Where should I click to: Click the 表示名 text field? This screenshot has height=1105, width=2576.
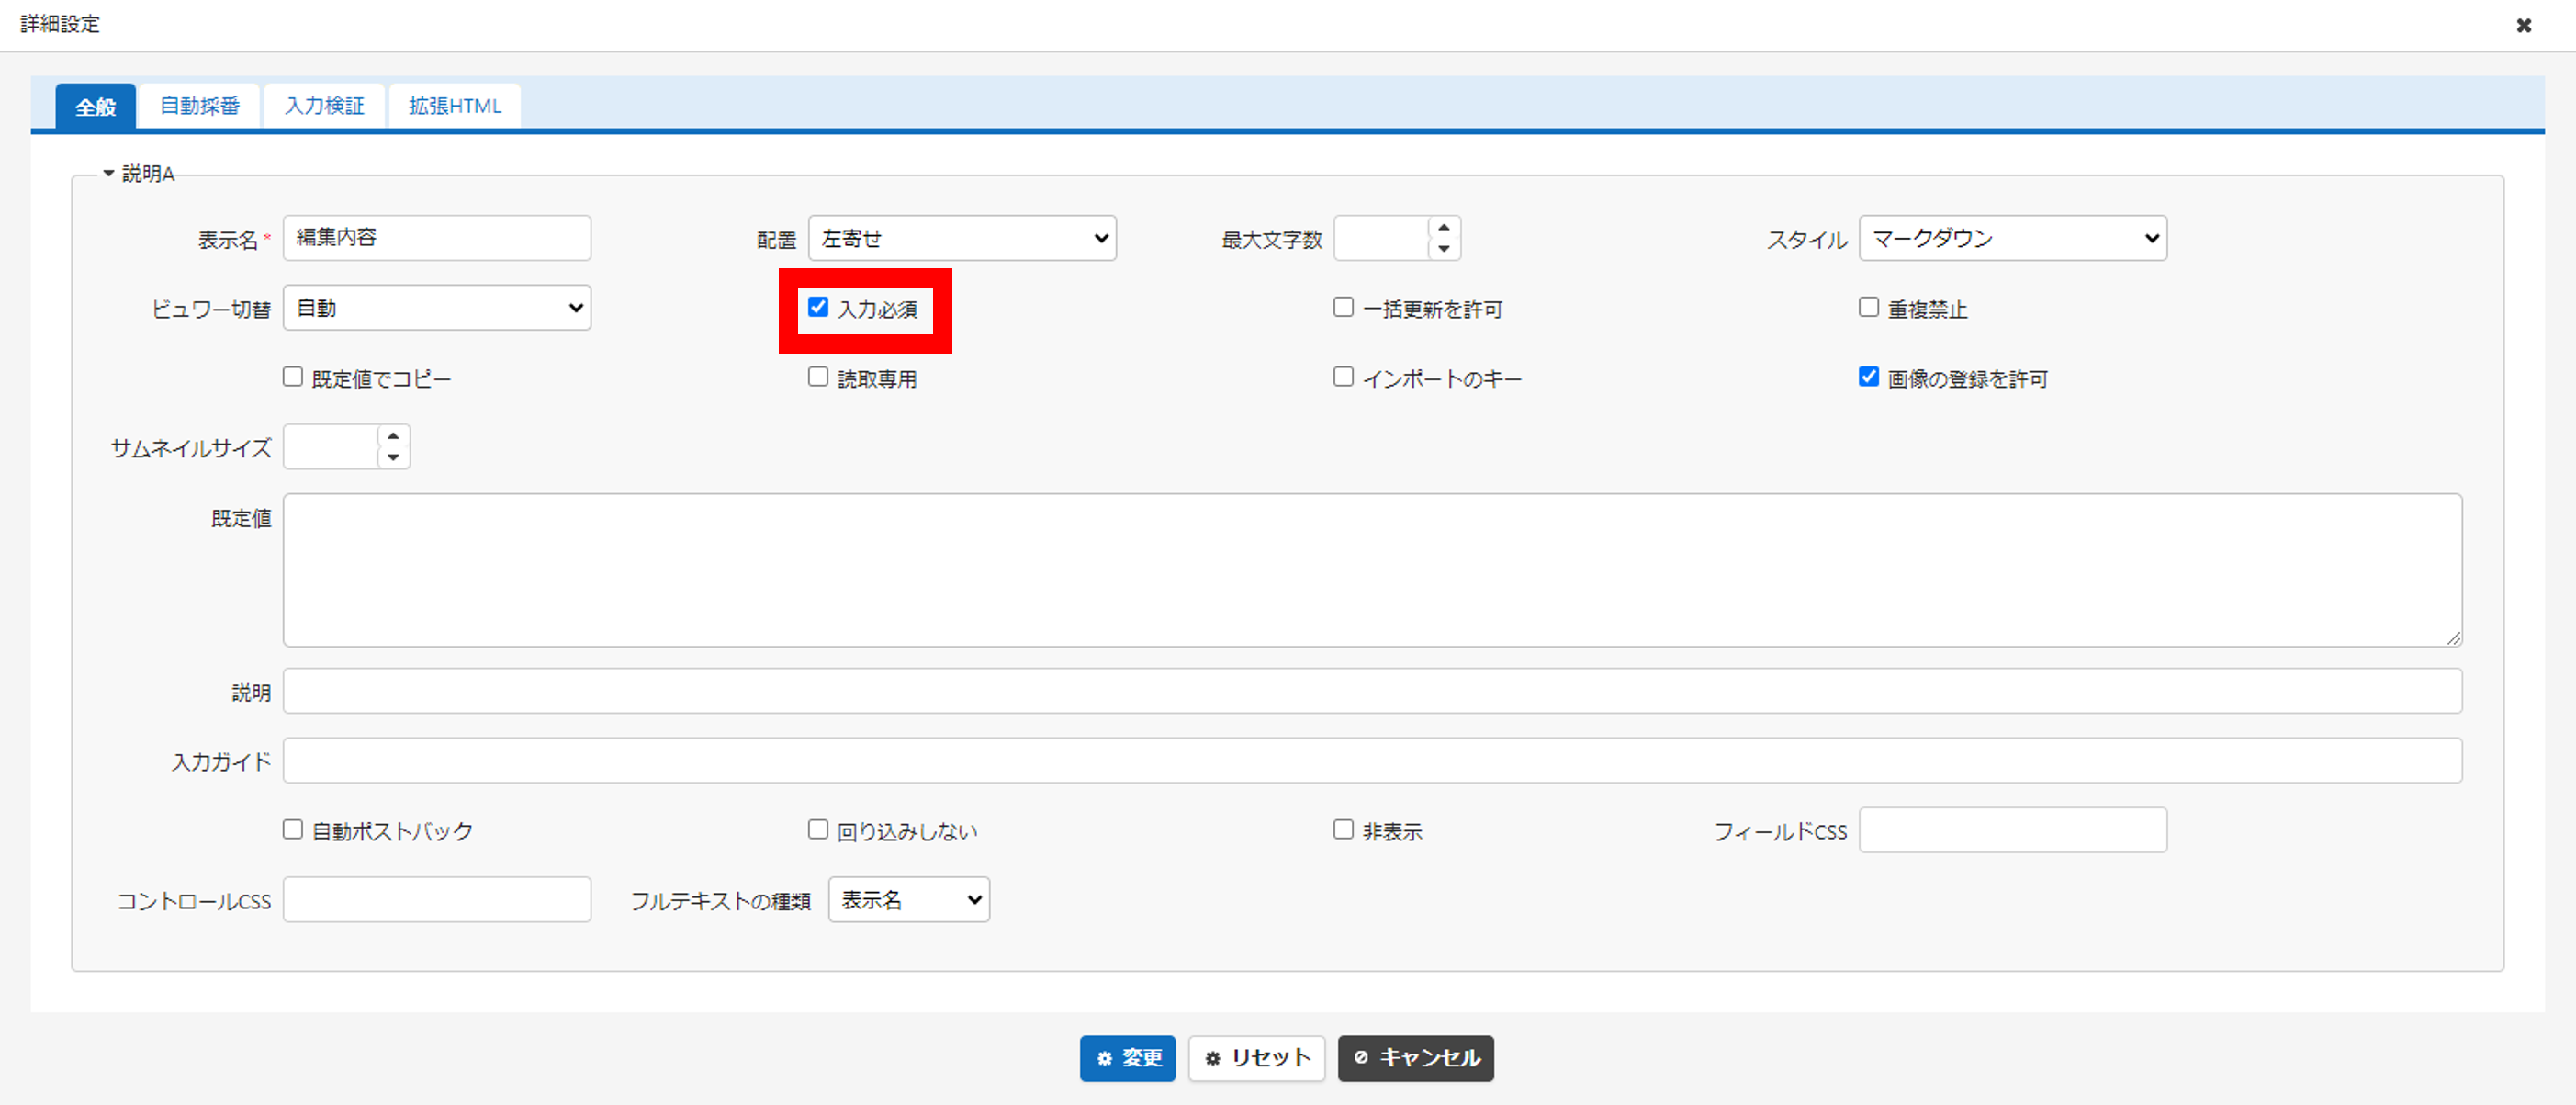[437, 238]
